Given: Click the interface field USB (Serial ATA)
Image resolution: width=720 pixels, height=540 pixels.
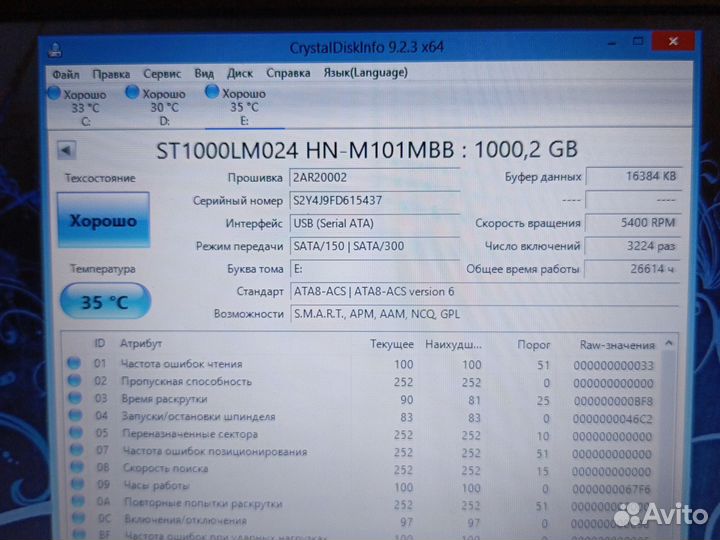Looking at the screenshot, I should pos(374,224).
